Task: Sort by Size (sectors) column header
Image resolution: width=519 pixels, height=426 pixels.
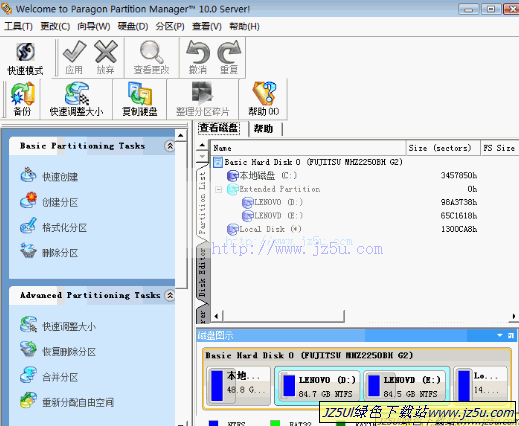Action: [443, 148]
